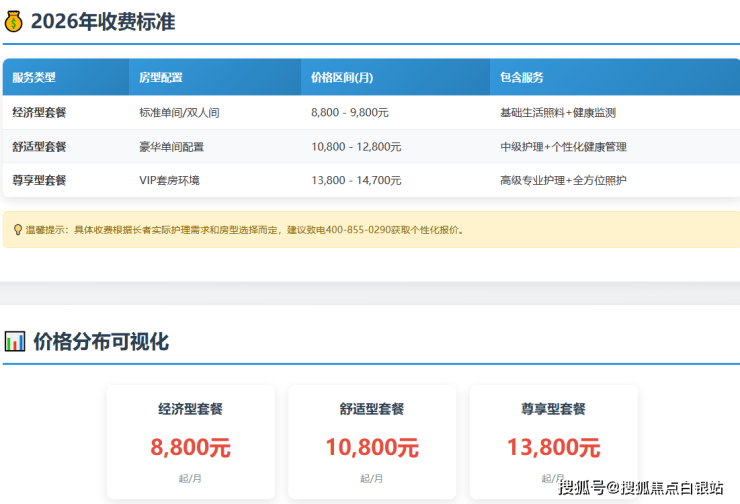Click the 8,800 - 9,800元 price cell
740x504 pixels.
tap(356, 113)
